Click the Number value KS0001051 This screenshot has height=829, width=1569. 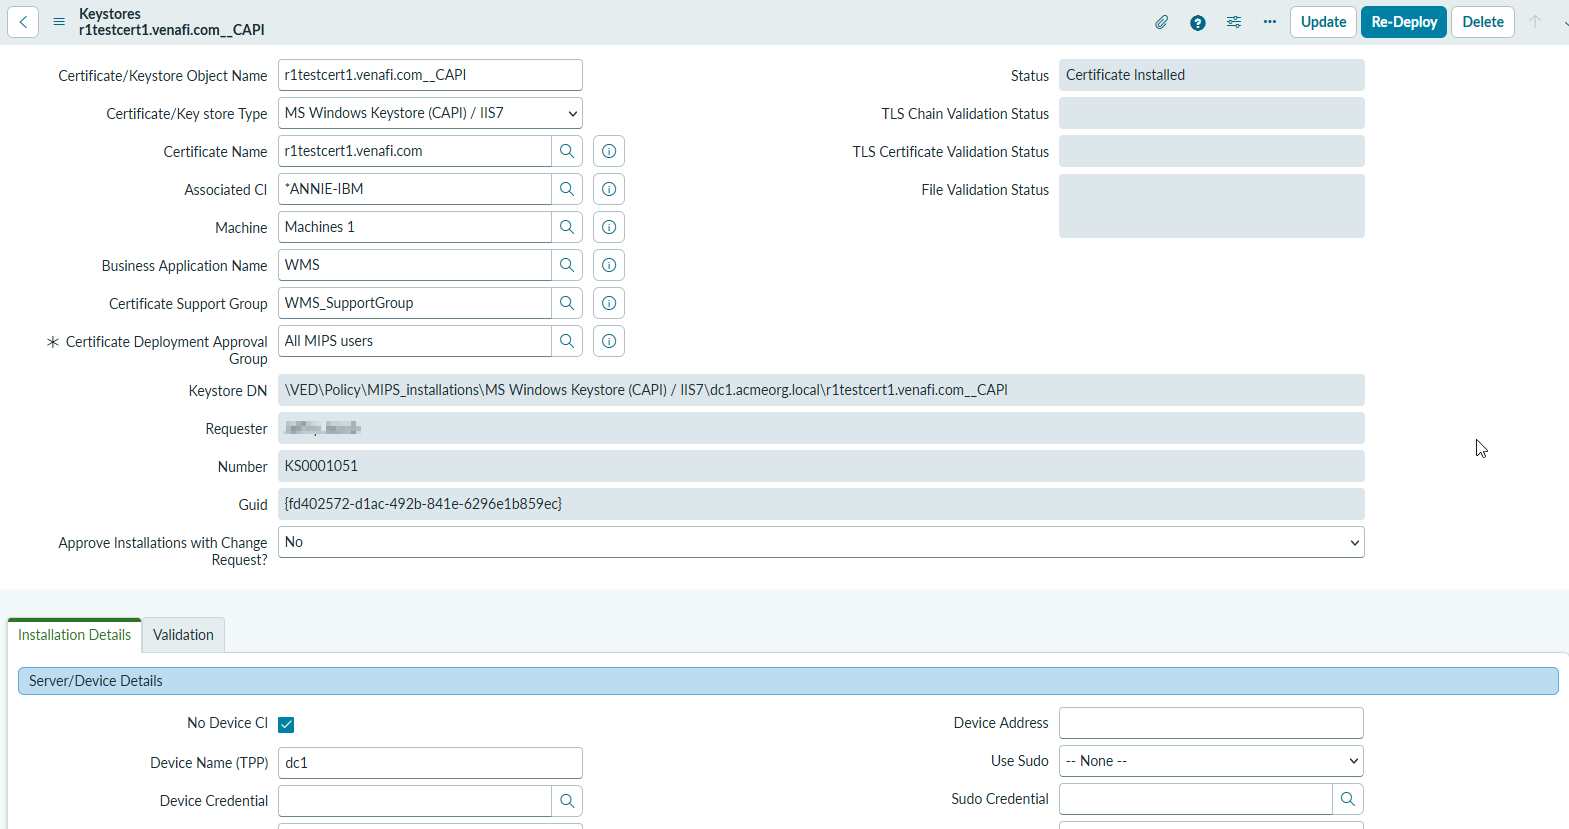click(x=821, y=466)
